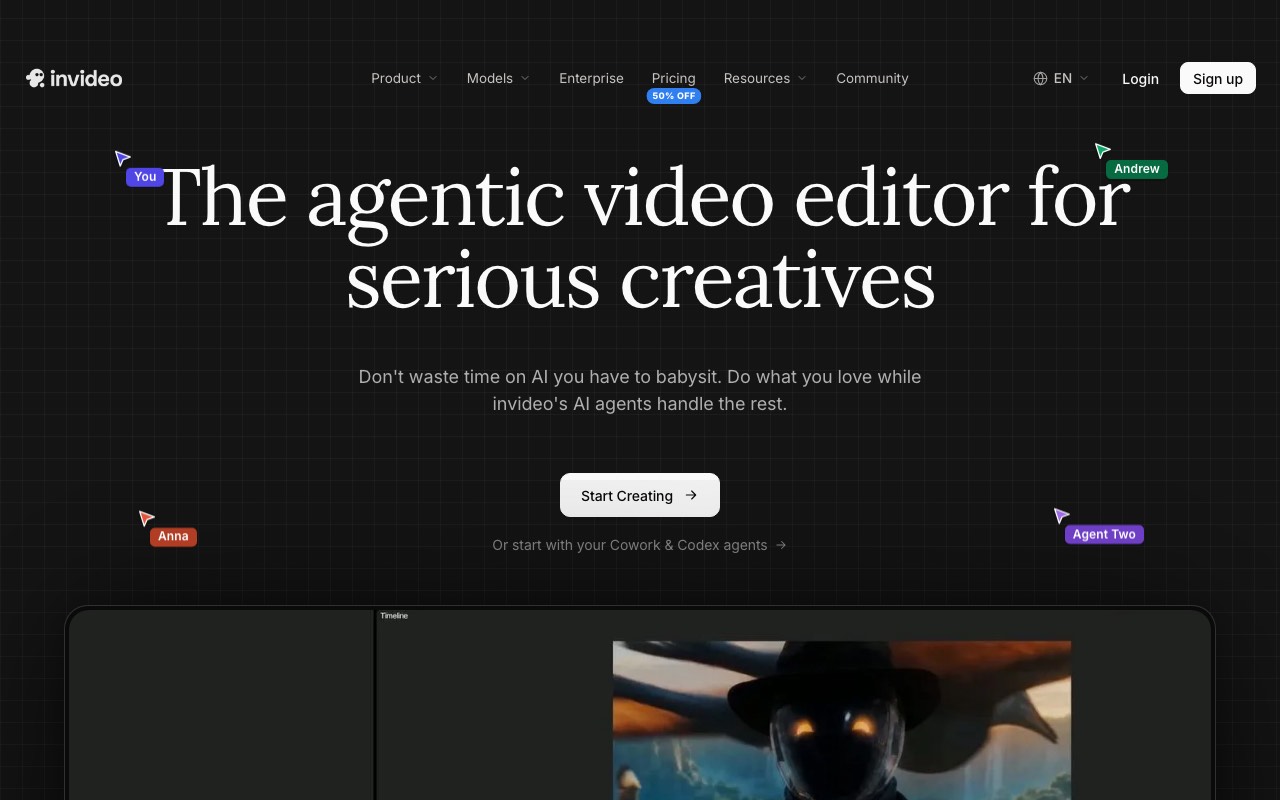Click the globe language icon
This screenshot has width=1280, height=800.
coord(1040,78)
